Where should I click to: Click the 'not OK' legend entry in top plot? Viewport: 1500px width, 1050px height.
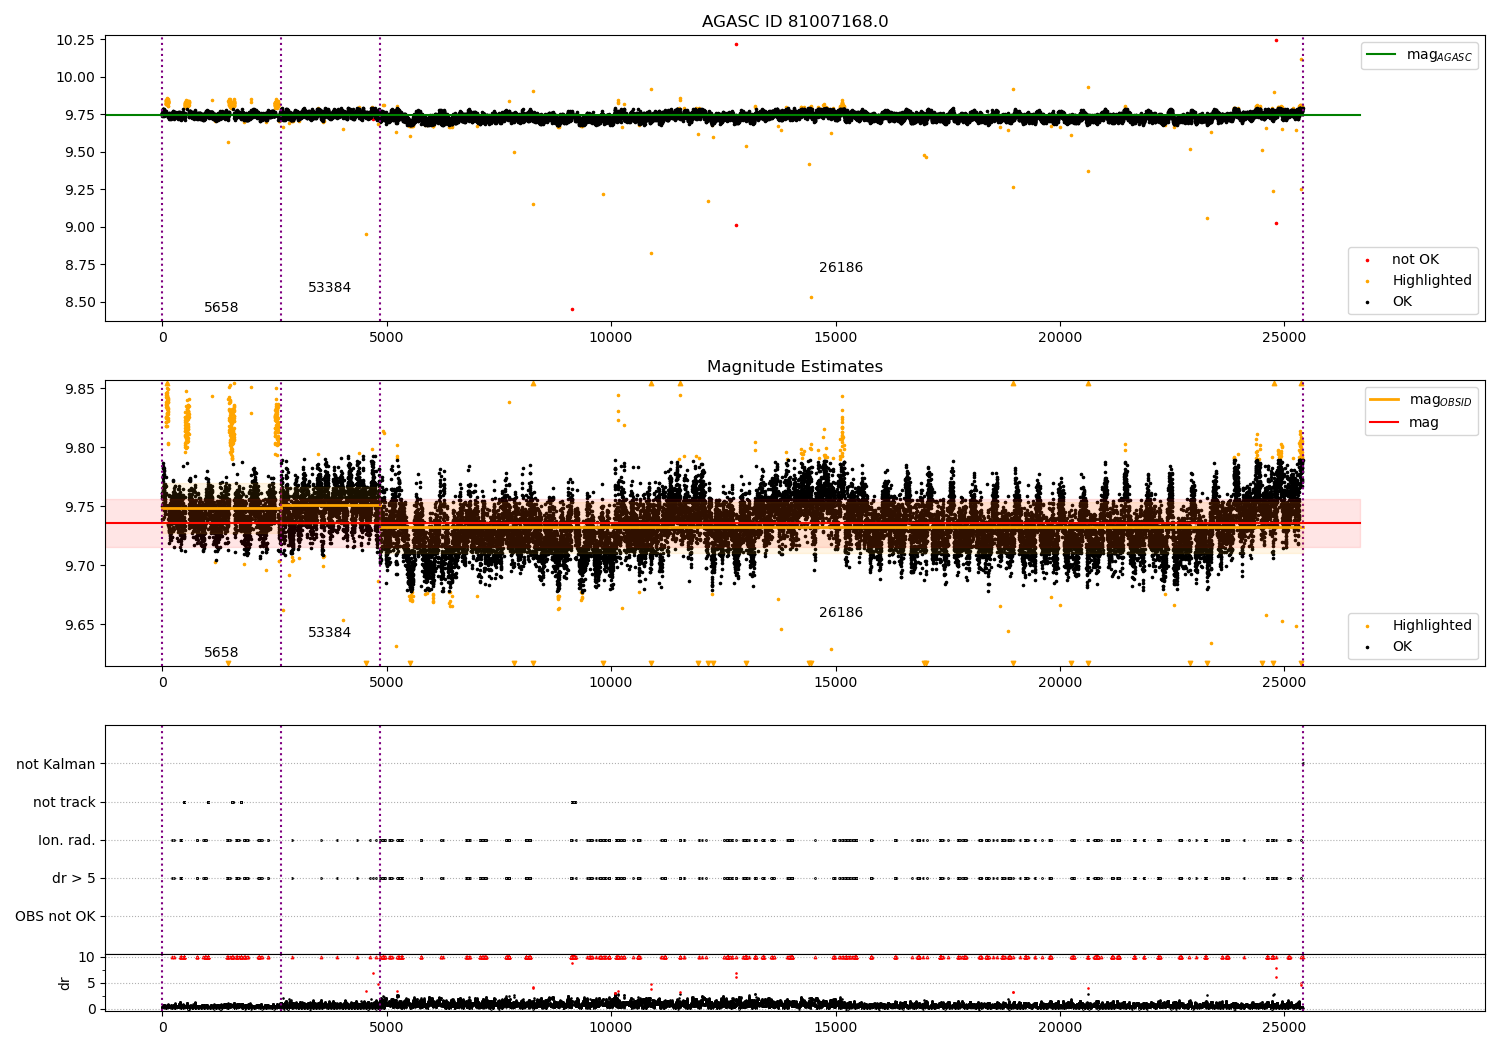point(1415,260)
